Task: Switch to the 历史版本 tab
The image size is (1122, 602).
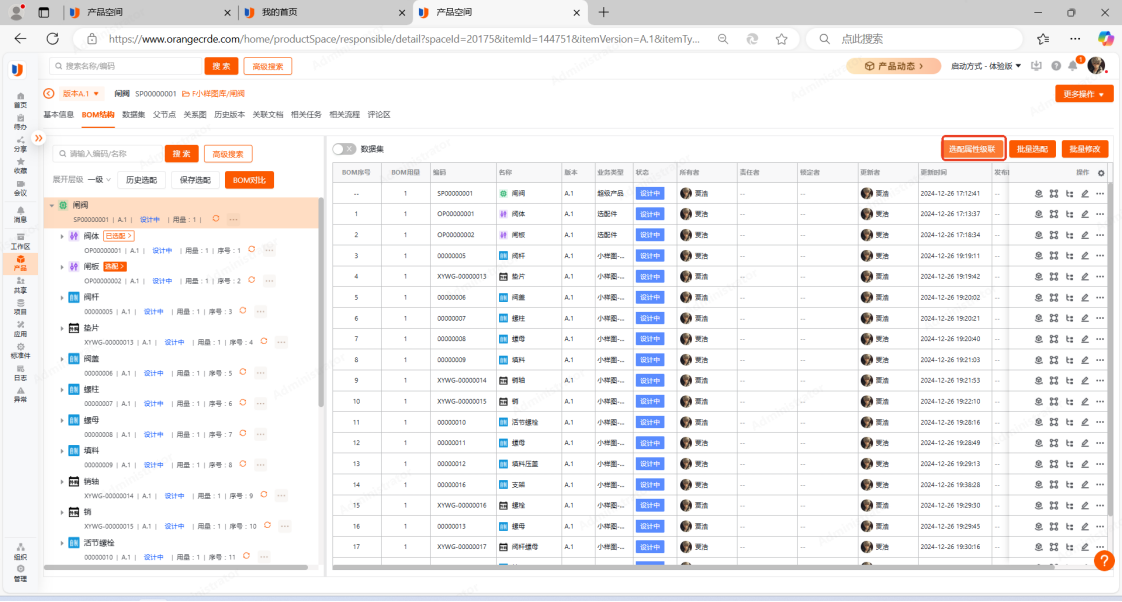Action: 229,114
